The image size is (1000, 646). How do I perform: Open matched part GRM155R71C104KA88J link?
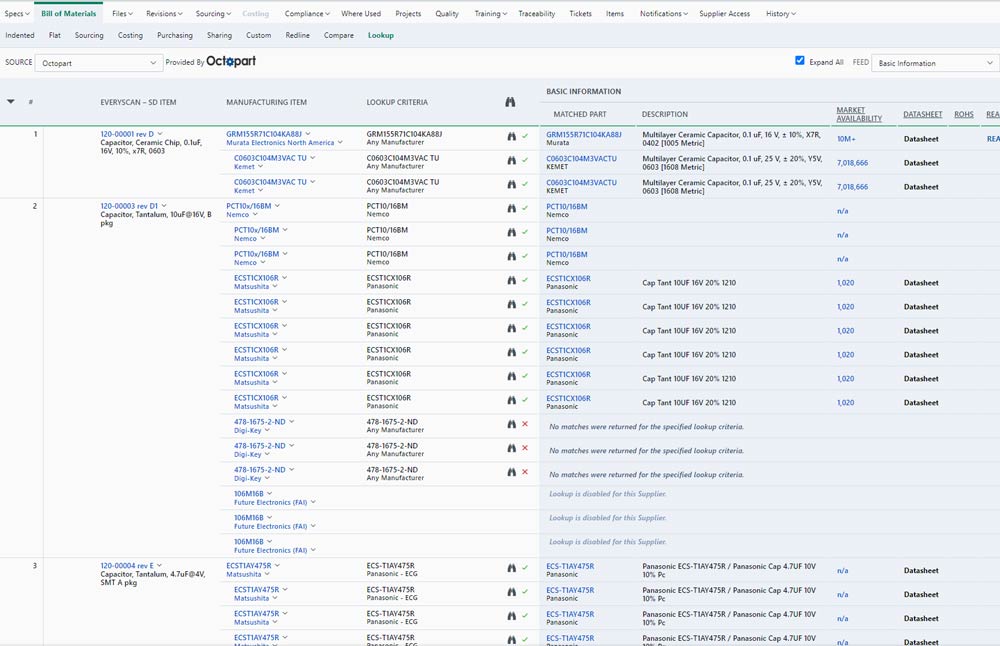[584, 135]
